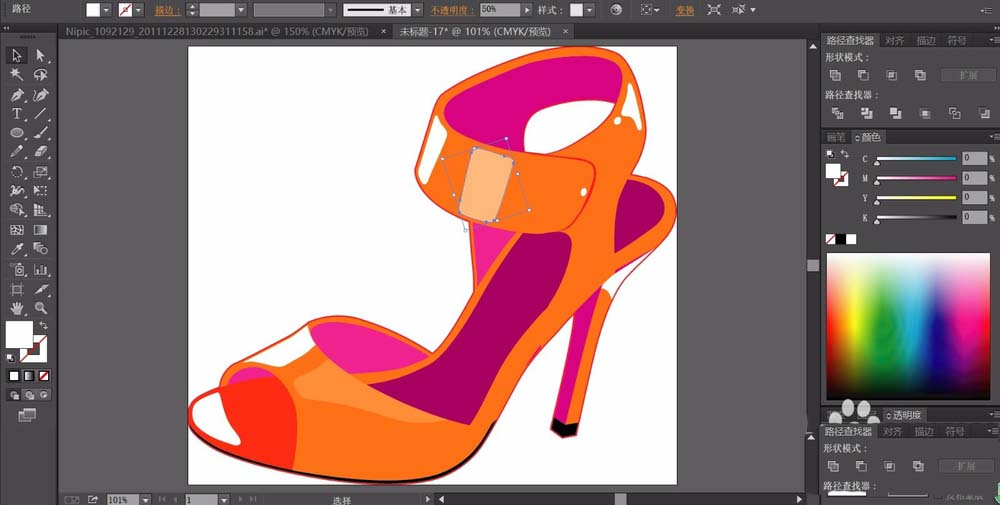Image resolution: width=1000 pixels, height=505 pixels.
Task: Activate the Type (T) tool
Action: pyautogui.click(x=17, y=114)
